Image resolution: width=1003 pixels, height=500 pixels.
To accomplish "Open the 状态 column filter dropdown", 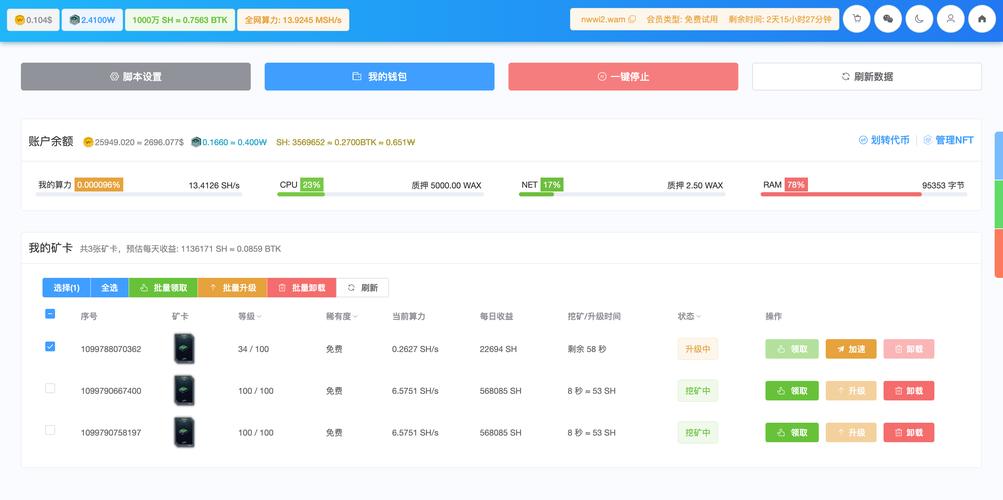I will pos(699,316).
